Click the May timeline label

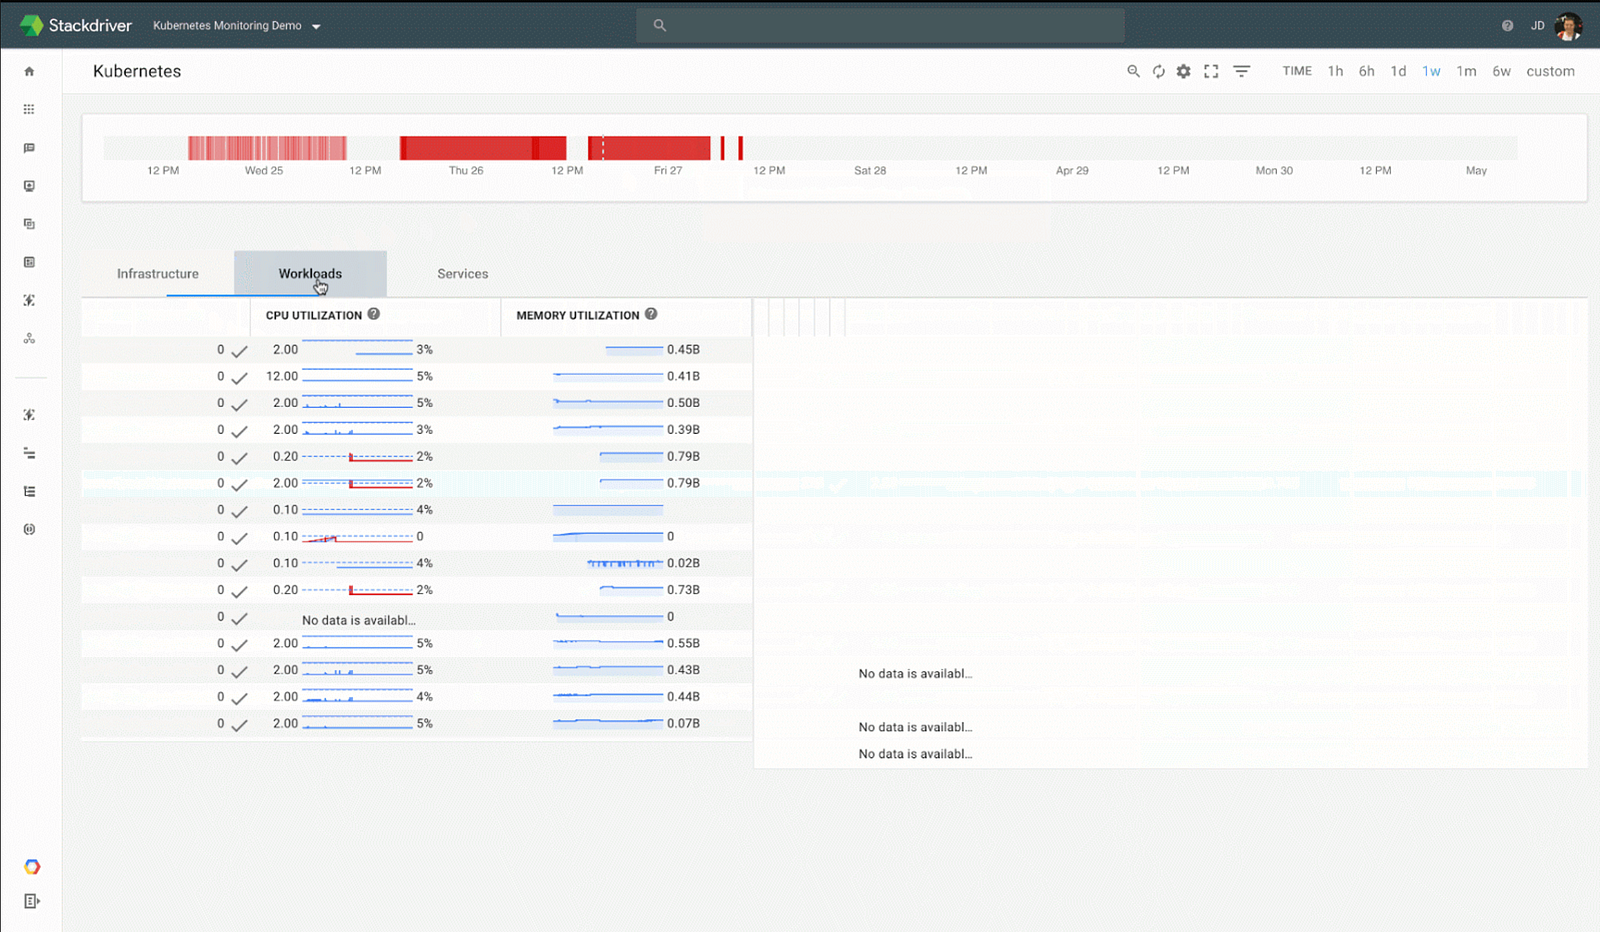point(1476,171)
